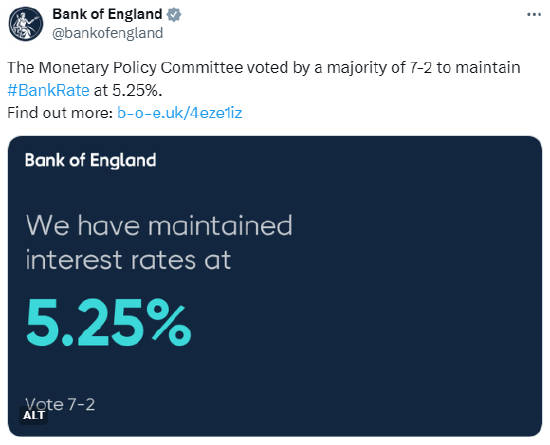Open the #BankRate hashtag
This screenshot has height=445, width=550.
[x=48, y=90]
